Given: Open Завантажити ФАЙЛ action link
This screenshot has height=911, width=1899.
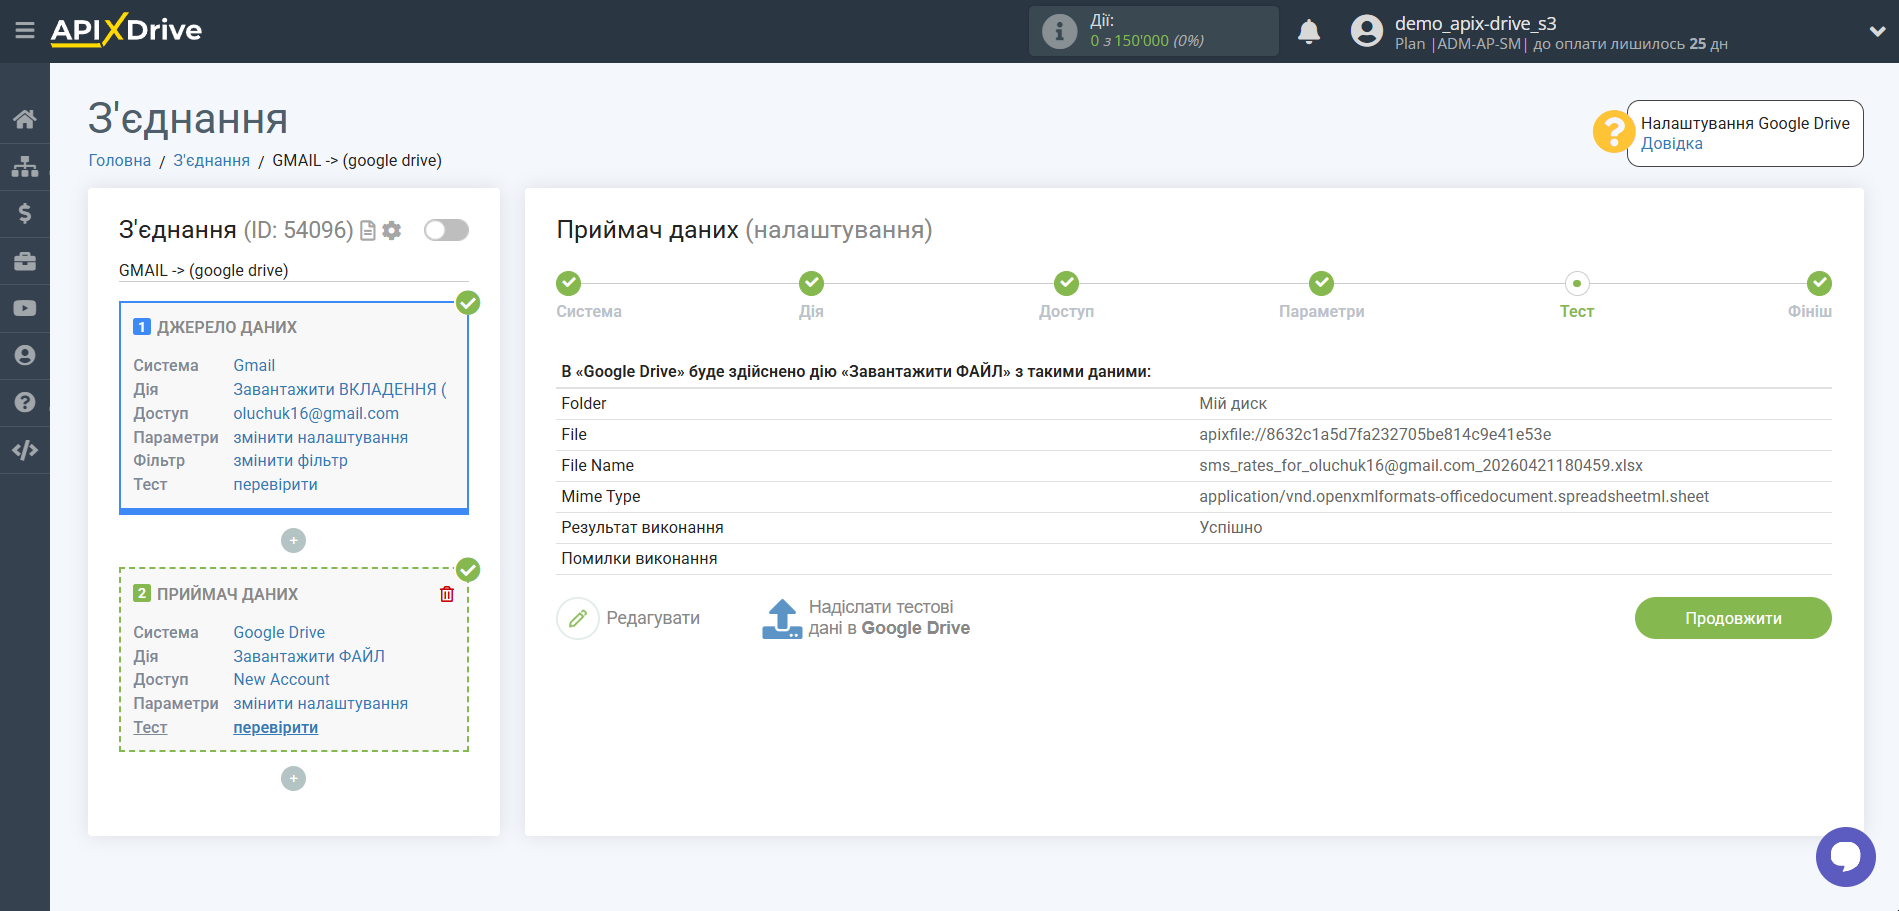Looking at the screenshot, I should click(x=309, y=657).
